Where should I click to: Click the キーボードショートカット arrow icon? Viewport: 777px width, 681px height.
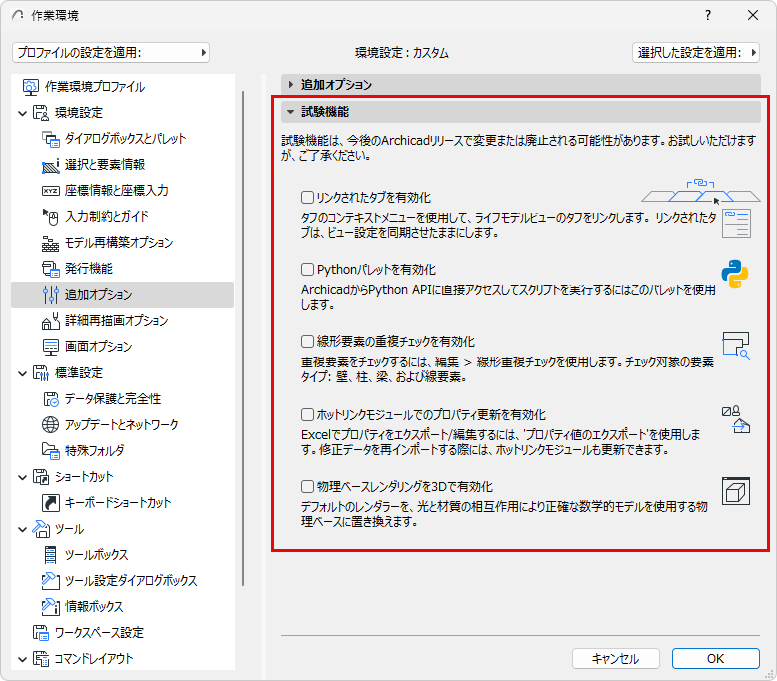tap(51, 503)
